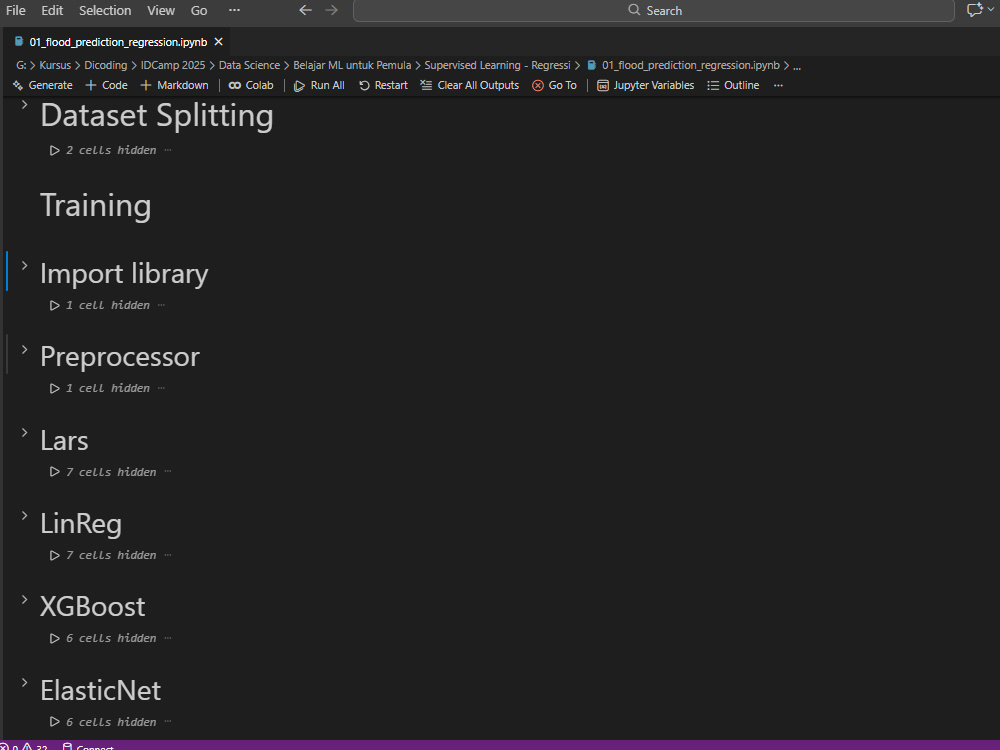
Task: Open more actions beside Dataset Splitting hidden cells
Action: (168, 151)
